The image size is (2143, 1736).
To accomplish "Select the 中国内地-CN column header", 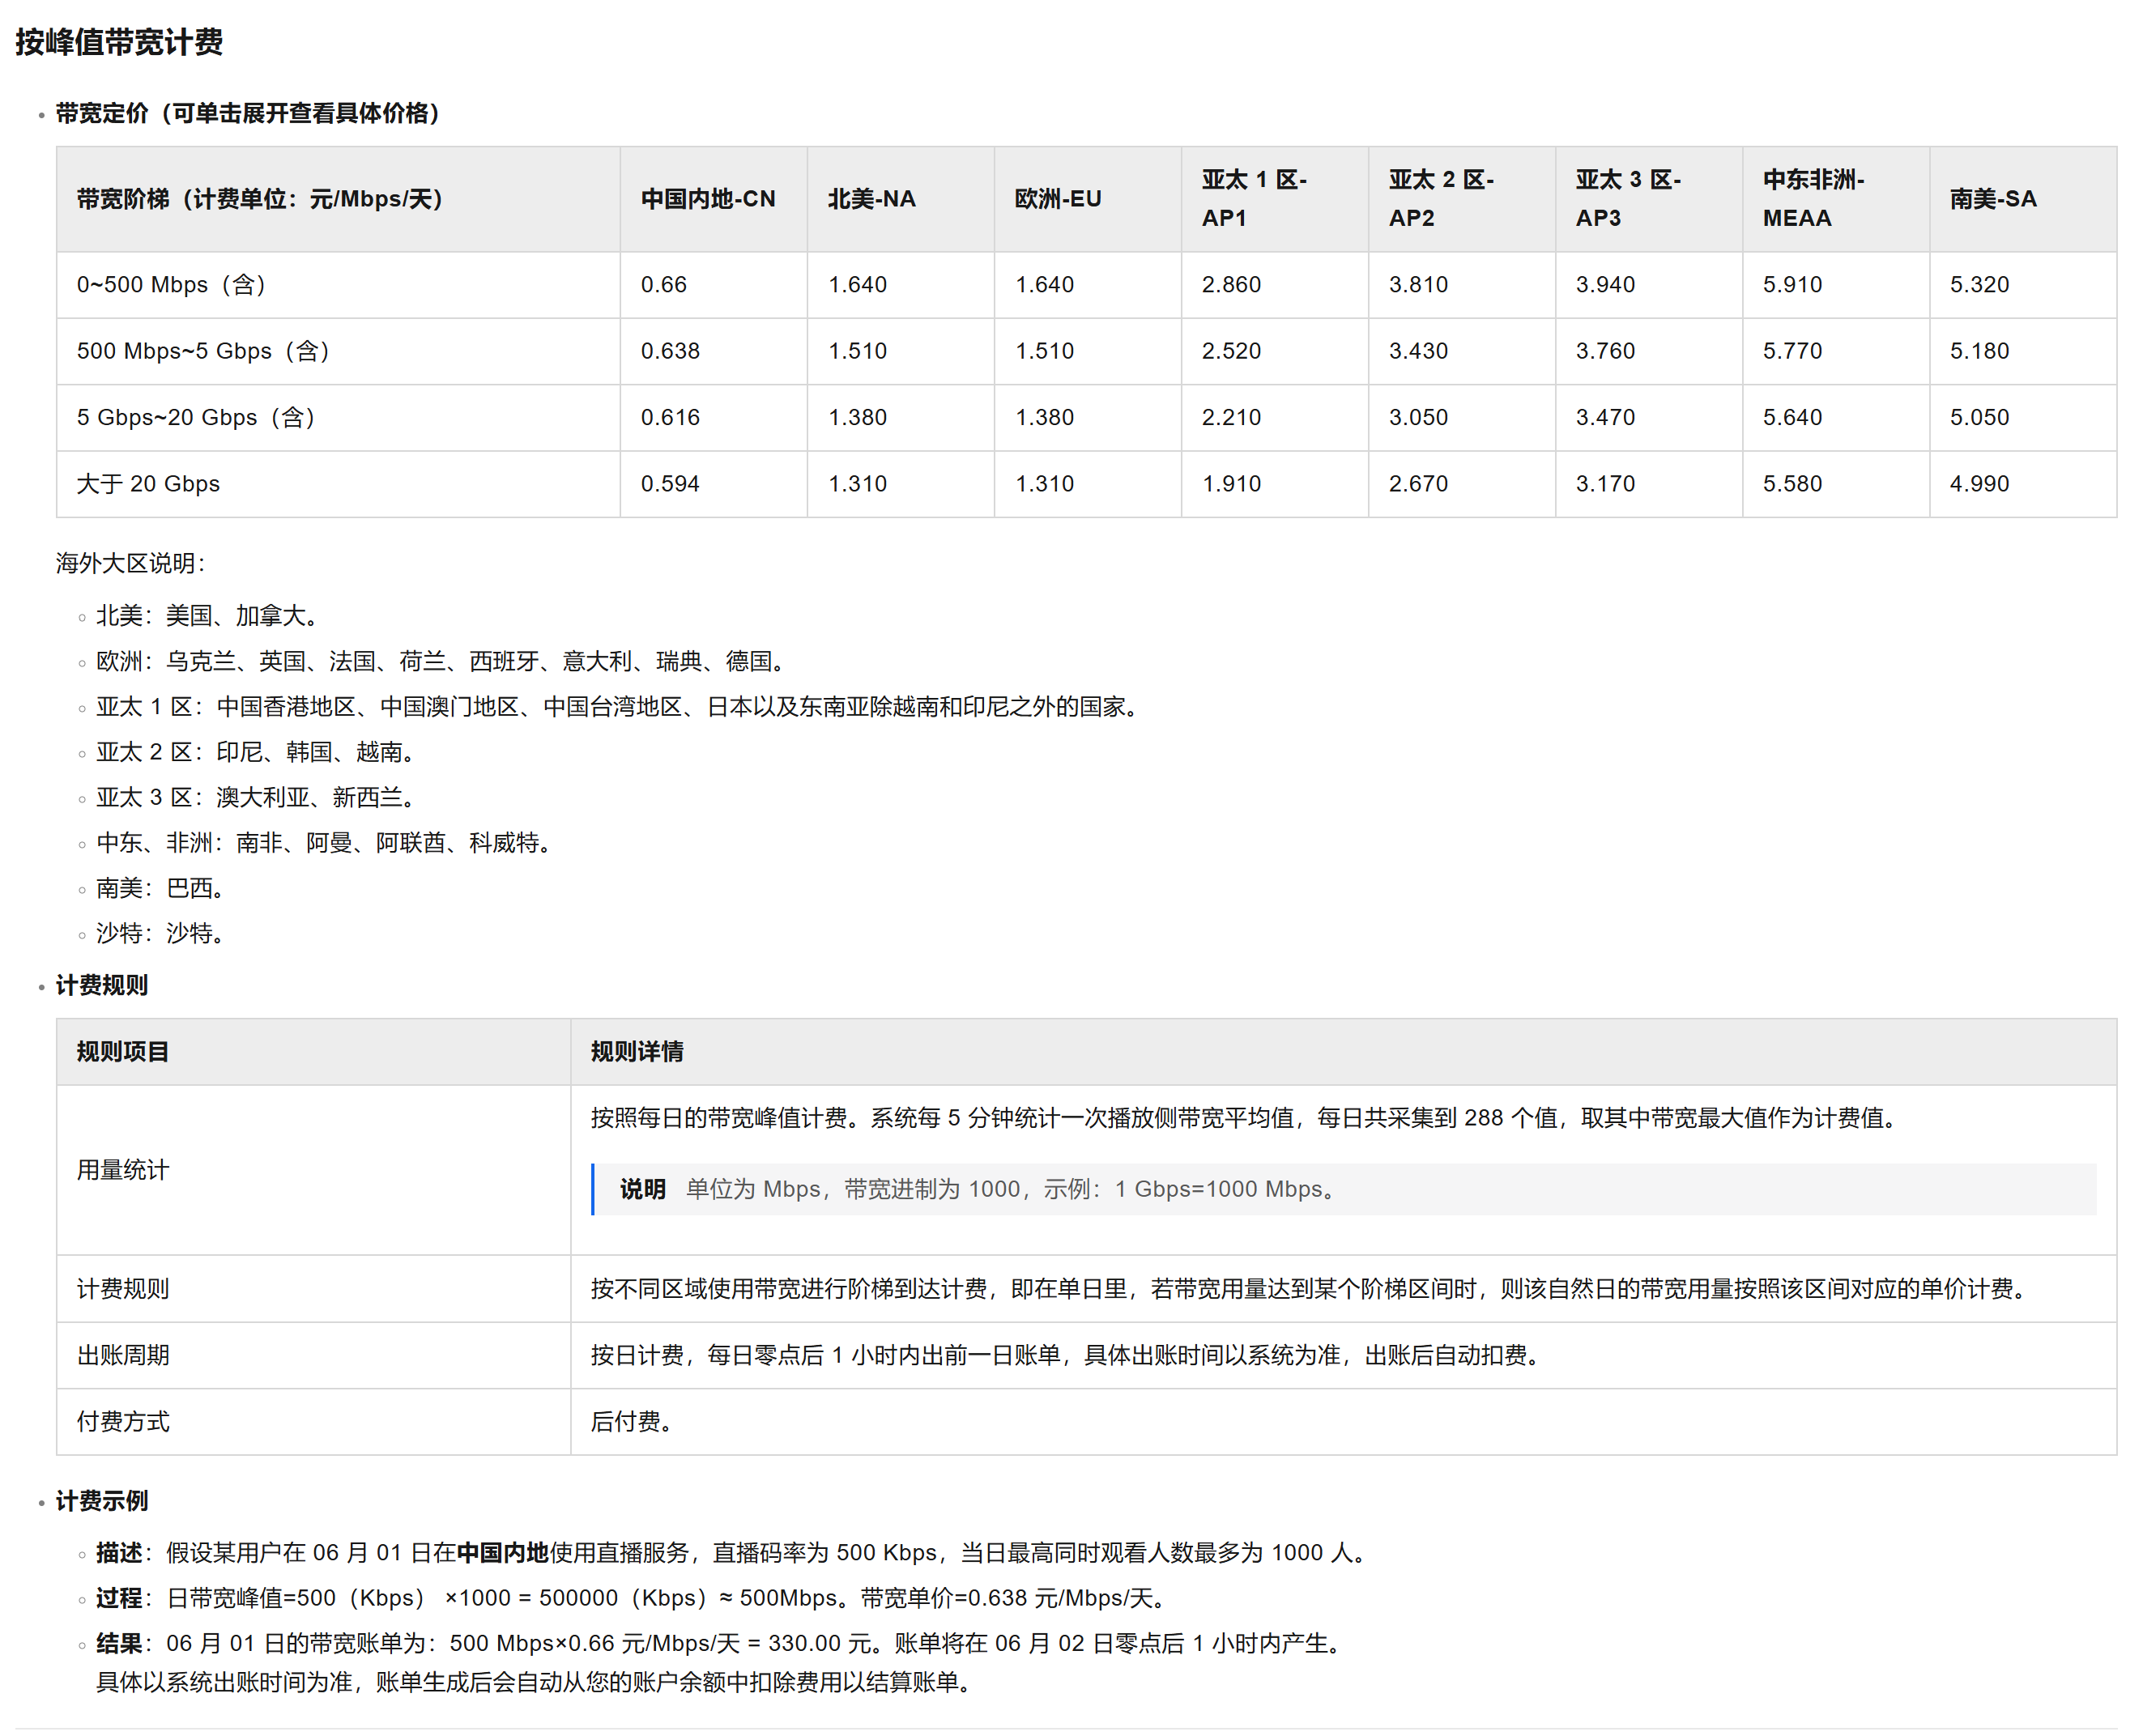I will [707, 199].
